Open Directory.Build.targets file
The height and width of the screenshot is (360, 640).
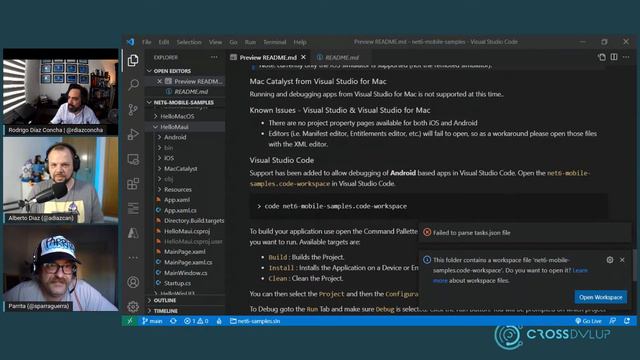pos(185,221)
